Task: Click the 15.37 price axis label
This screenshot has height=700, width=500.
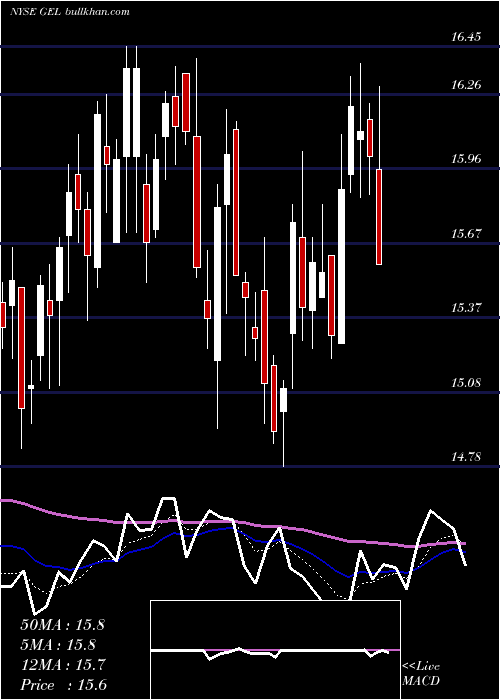Action: (466, 308)
